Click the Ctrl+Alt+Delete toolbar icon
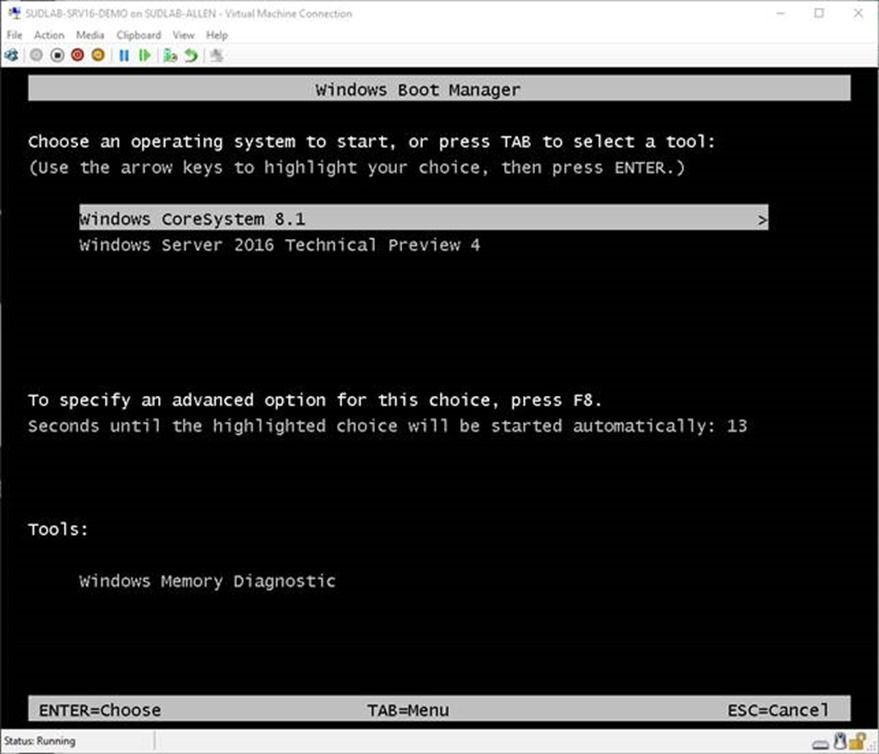This screenshot has height=754, width=879. coord(12,55)
